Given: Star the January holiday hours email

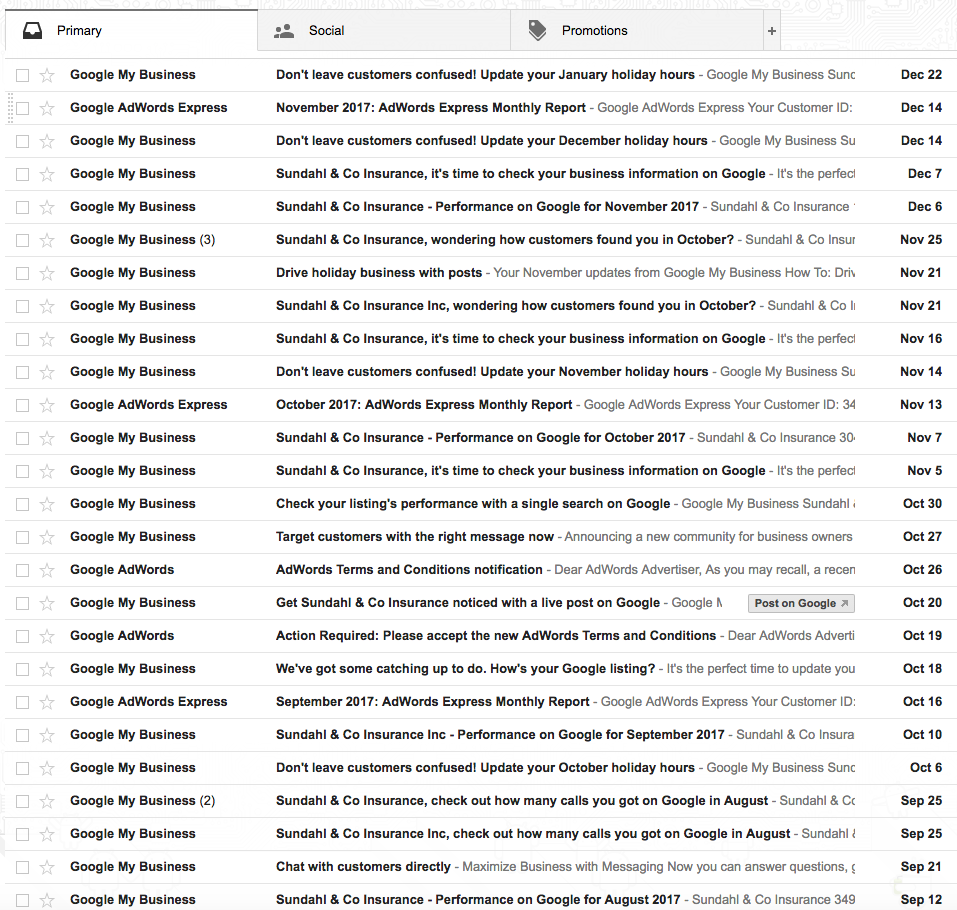Looking at the screenshot, I should 47,75.
